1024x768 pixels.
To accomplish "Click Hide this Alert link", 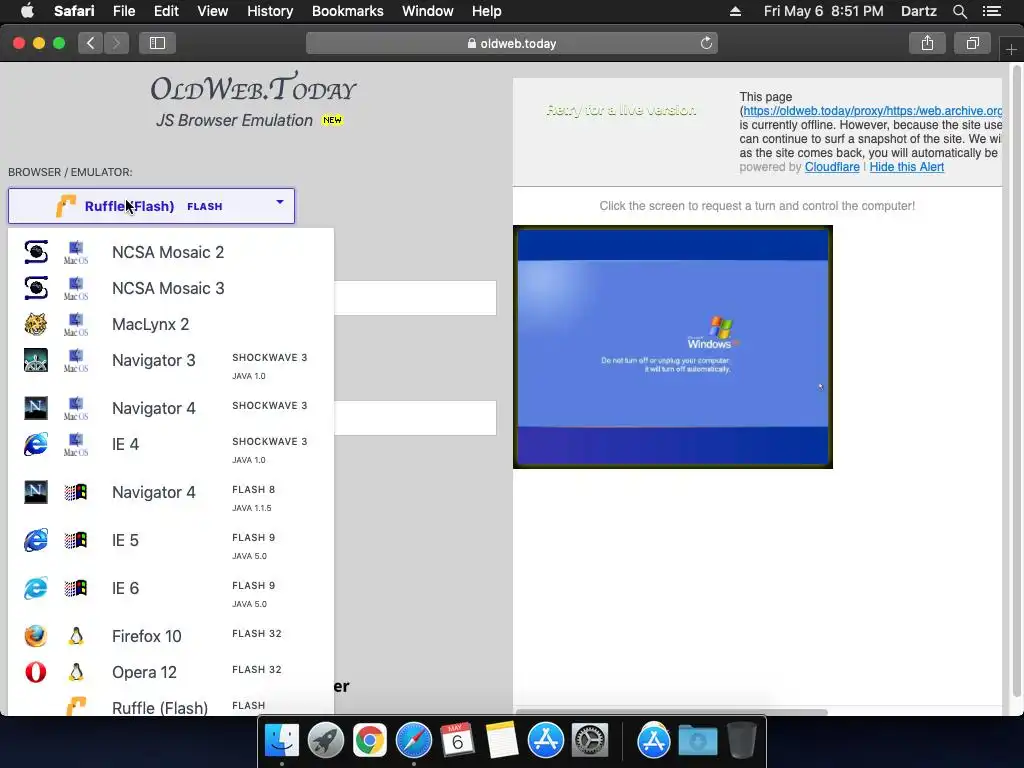I will (x=906, y=167).
